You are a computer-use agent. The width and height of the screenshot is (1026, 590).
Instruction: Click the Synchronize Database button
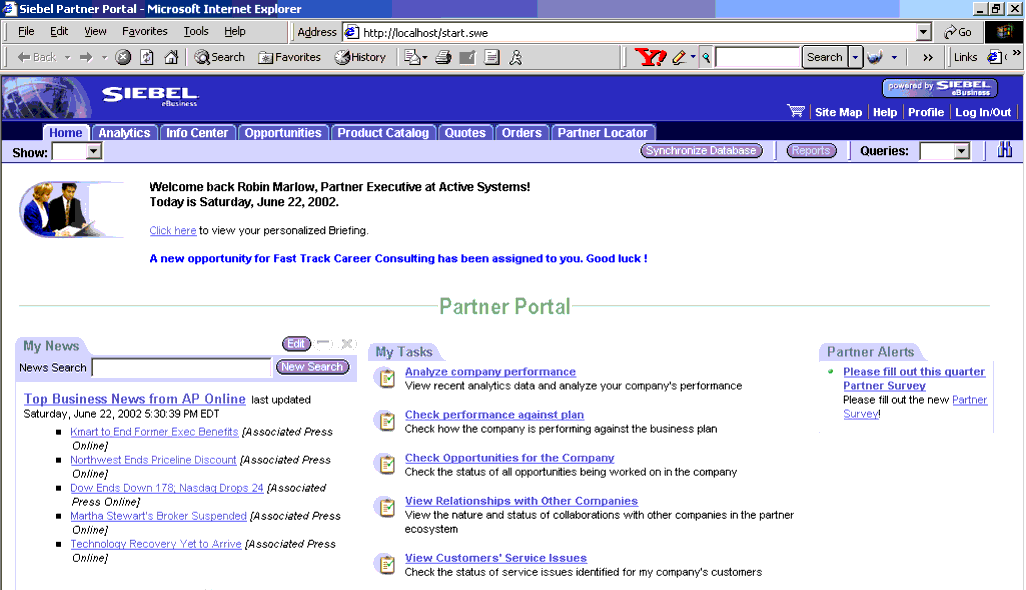point(701,150)
